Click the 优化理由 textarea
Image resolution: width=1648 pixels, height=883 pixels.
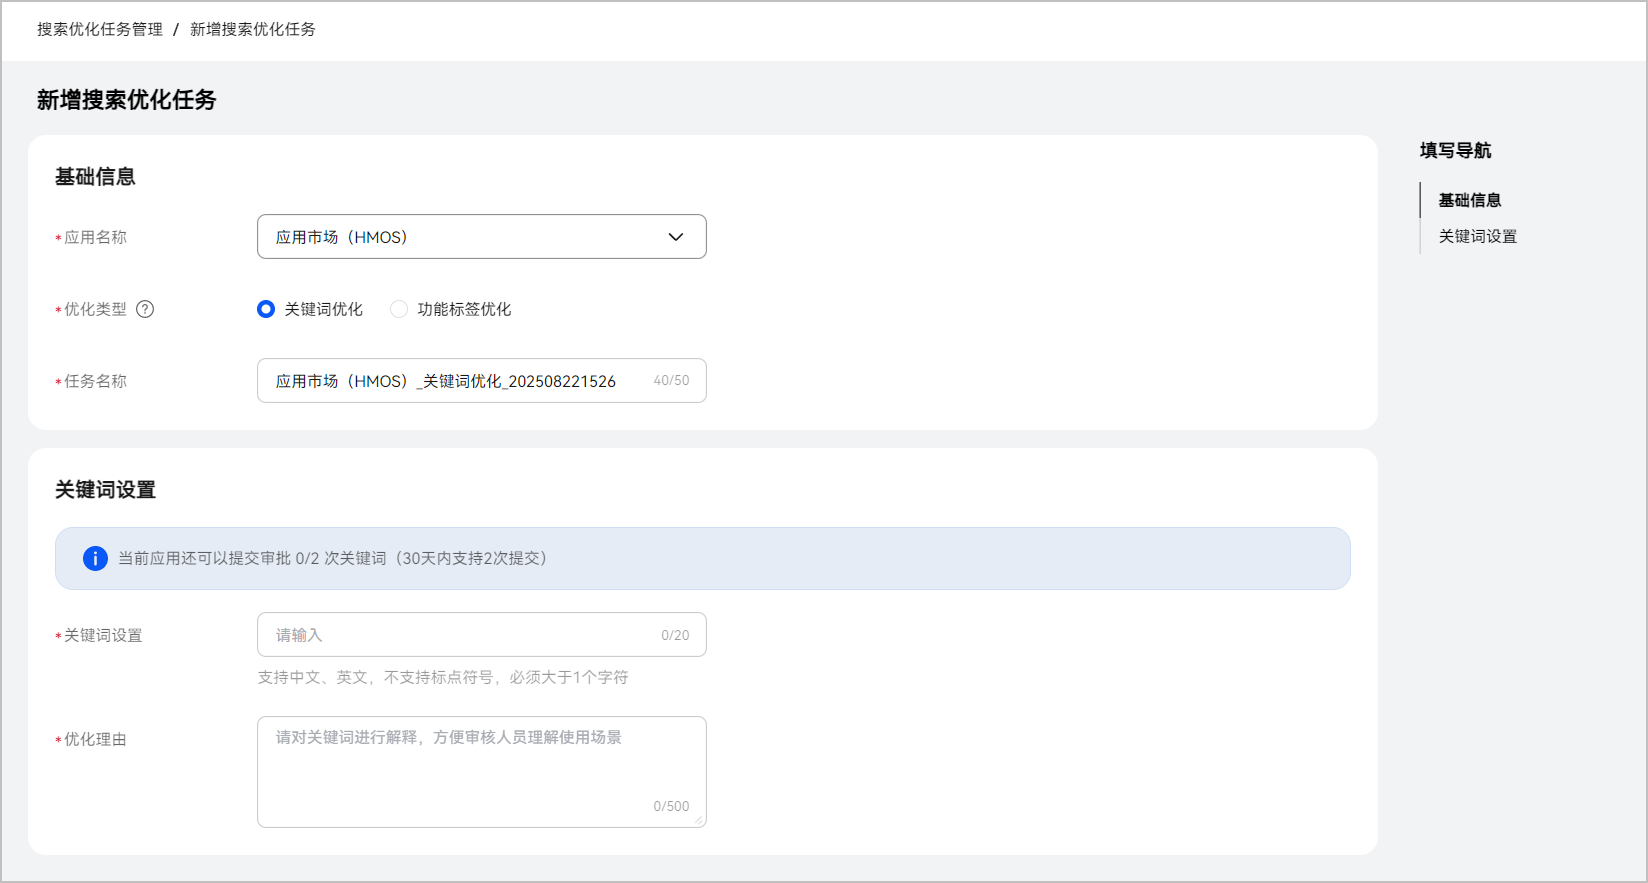482,772
